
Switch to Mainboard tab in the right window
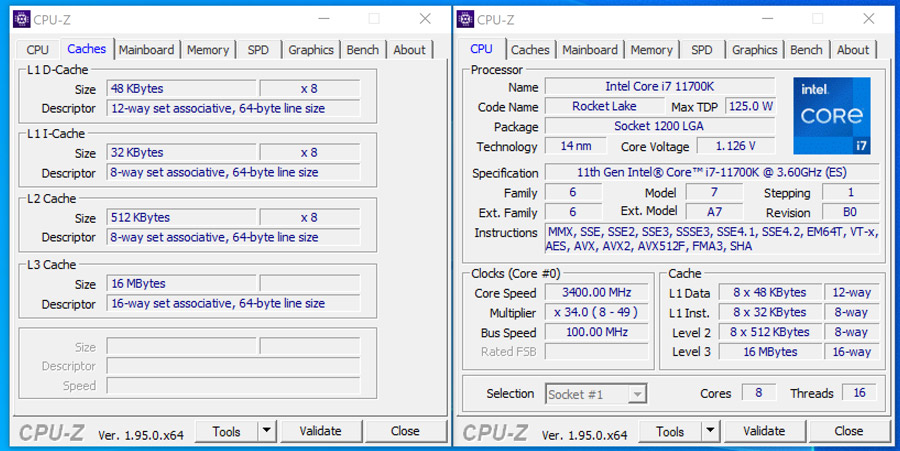(590, 50)
